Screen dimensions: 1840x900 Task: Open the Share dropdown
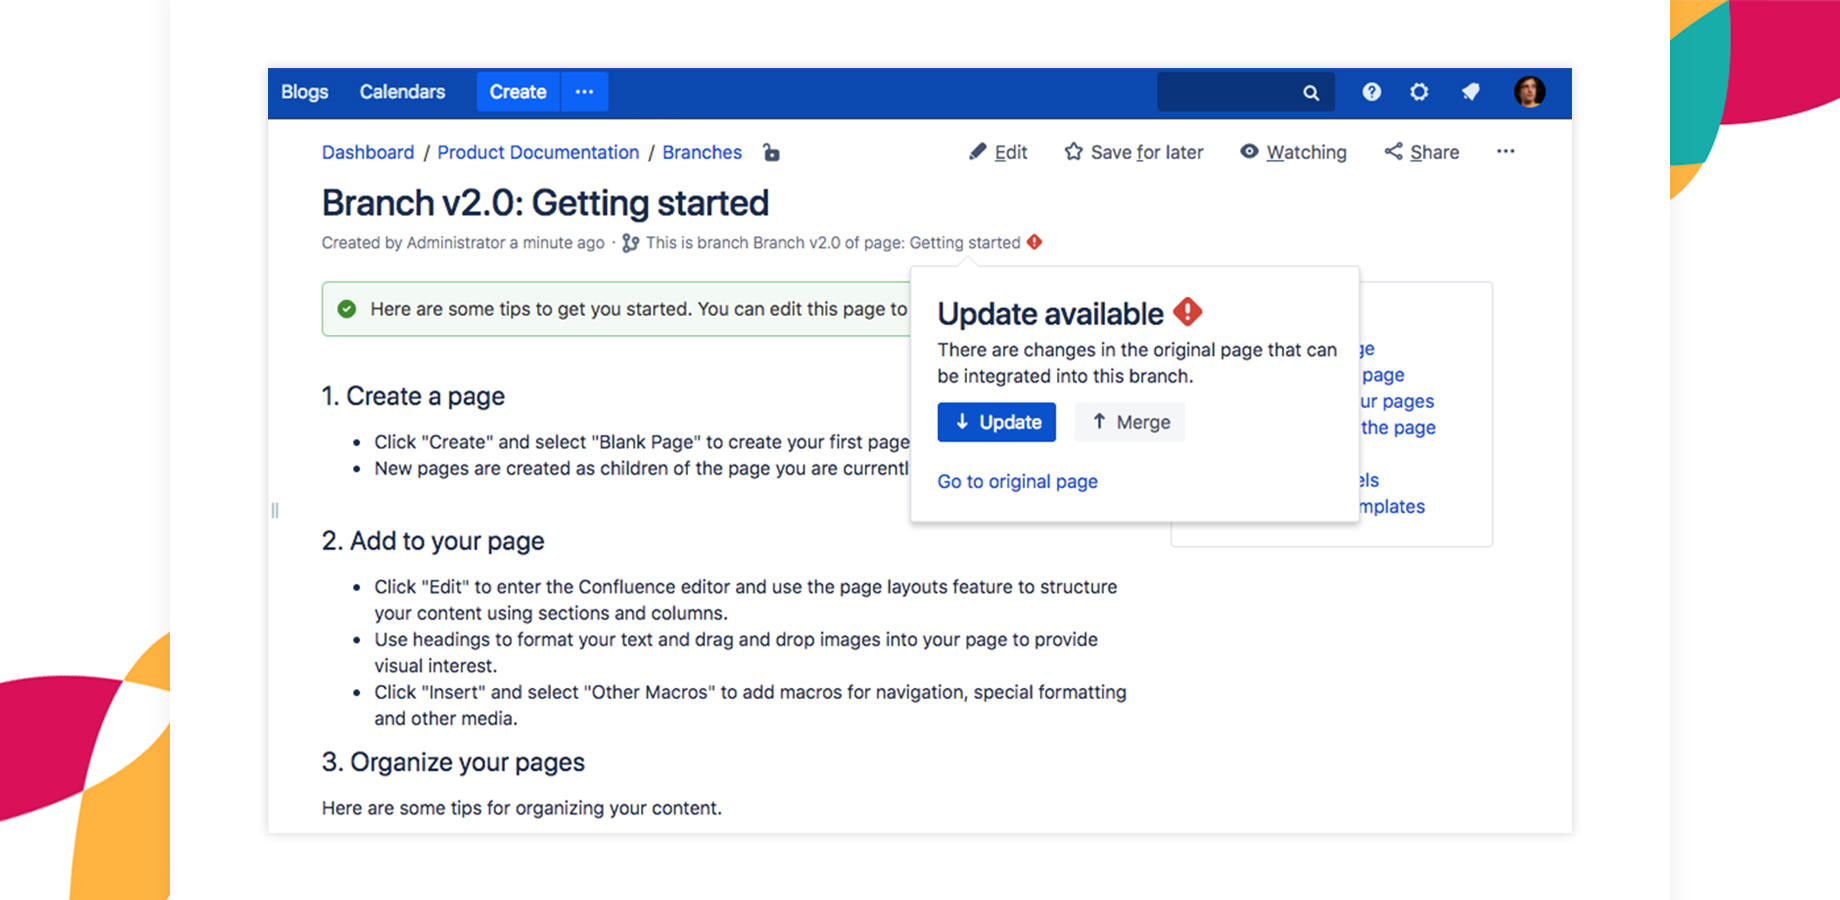click(1421, 152)
